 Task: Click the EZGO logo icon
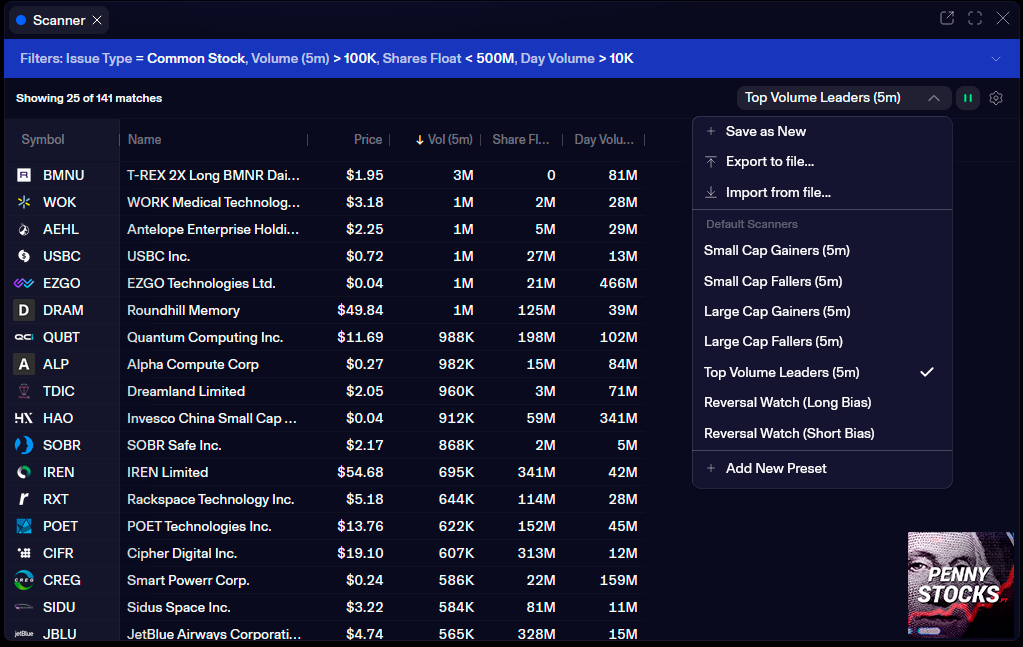tap(23, 283)
